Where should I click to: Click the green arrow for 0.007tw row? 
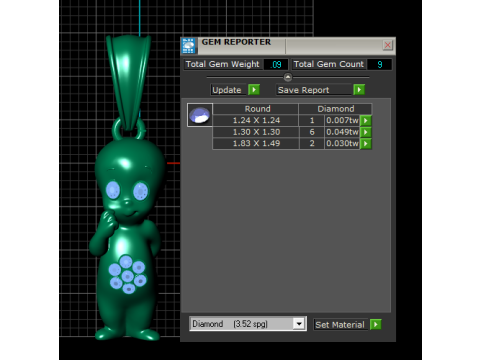pos(366,120)
